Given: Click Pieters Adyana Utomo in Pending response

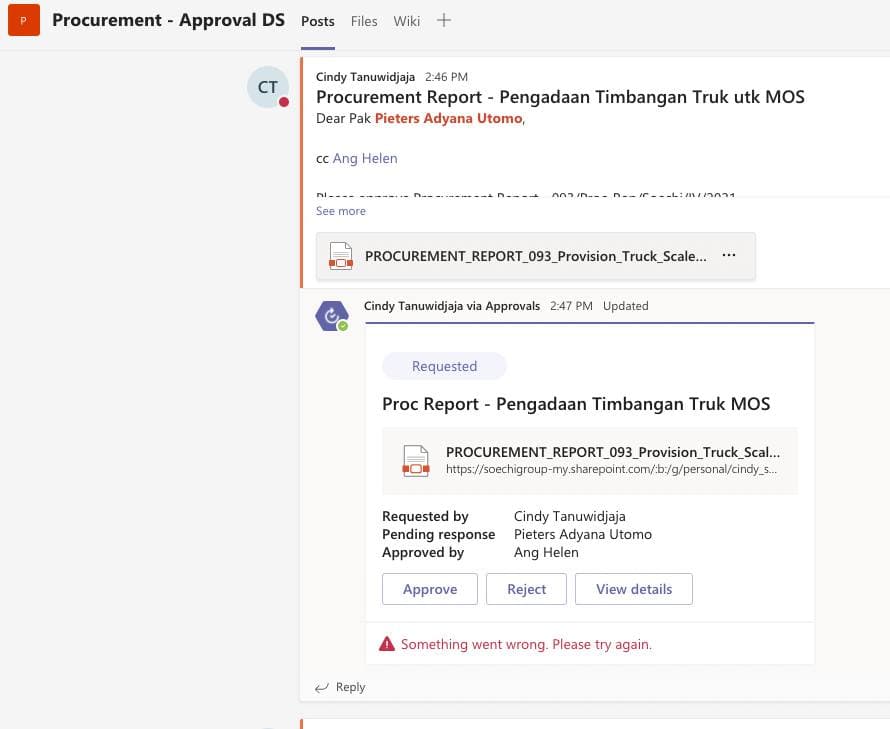Looking at the screenshot, I should 583,534.
